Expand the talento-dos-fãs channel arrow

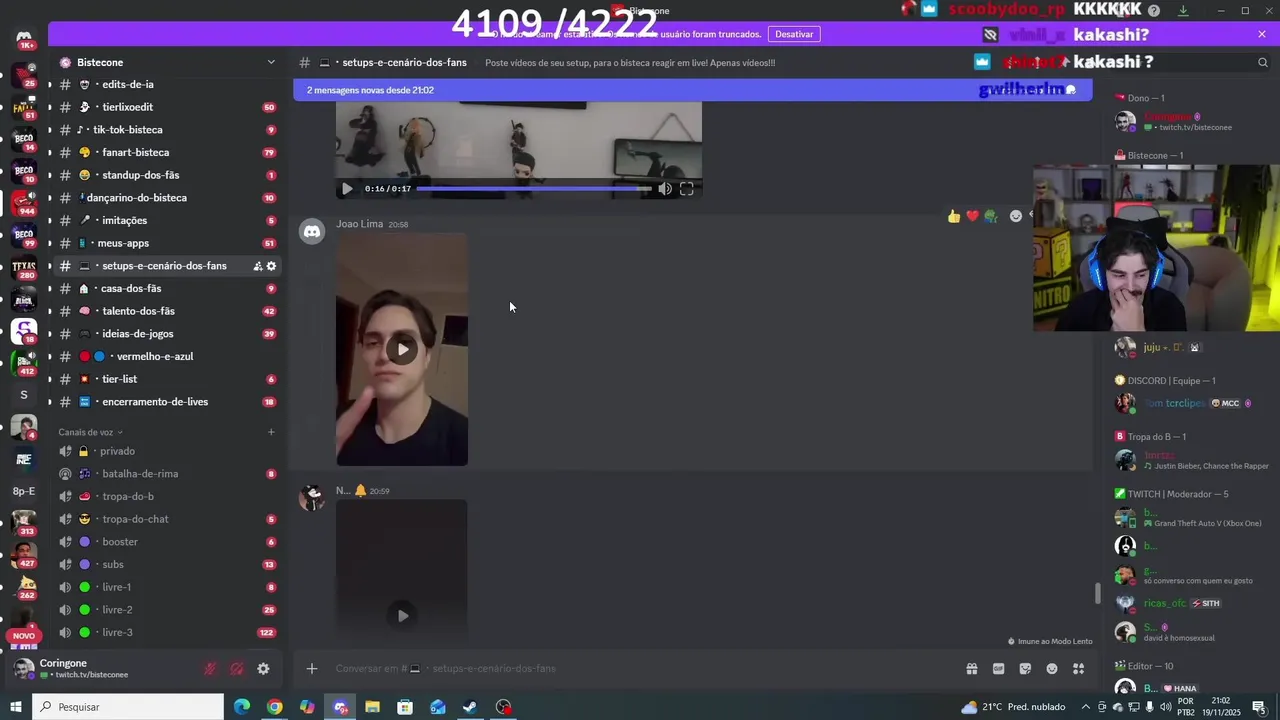[49, 311]
